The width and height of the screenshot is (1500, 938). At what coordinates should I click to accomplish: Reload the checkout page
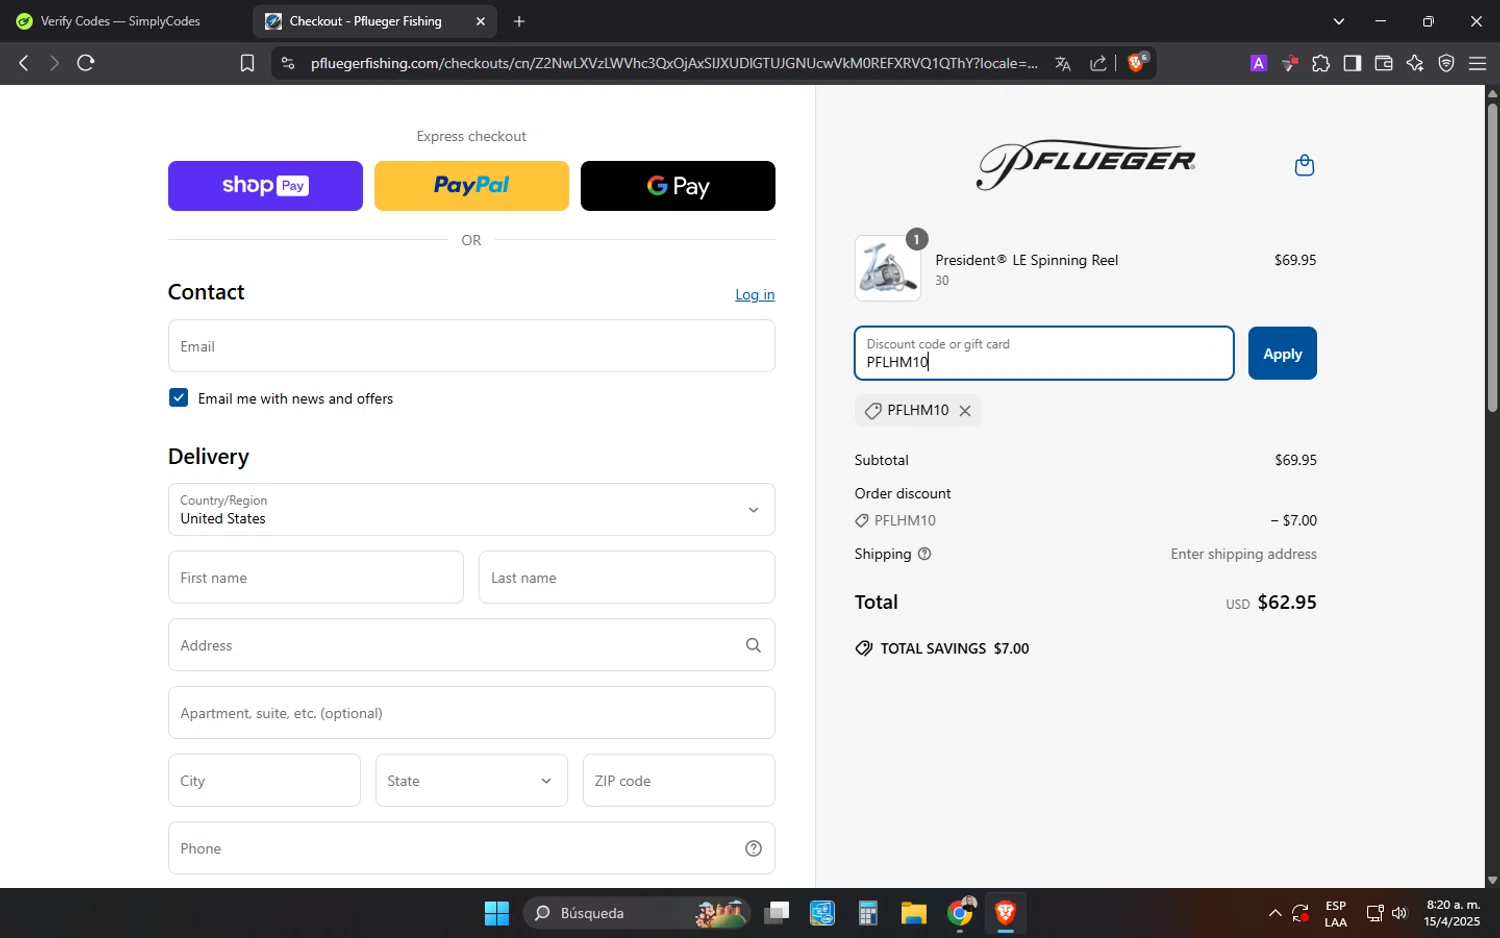click(x=86, y=63)
